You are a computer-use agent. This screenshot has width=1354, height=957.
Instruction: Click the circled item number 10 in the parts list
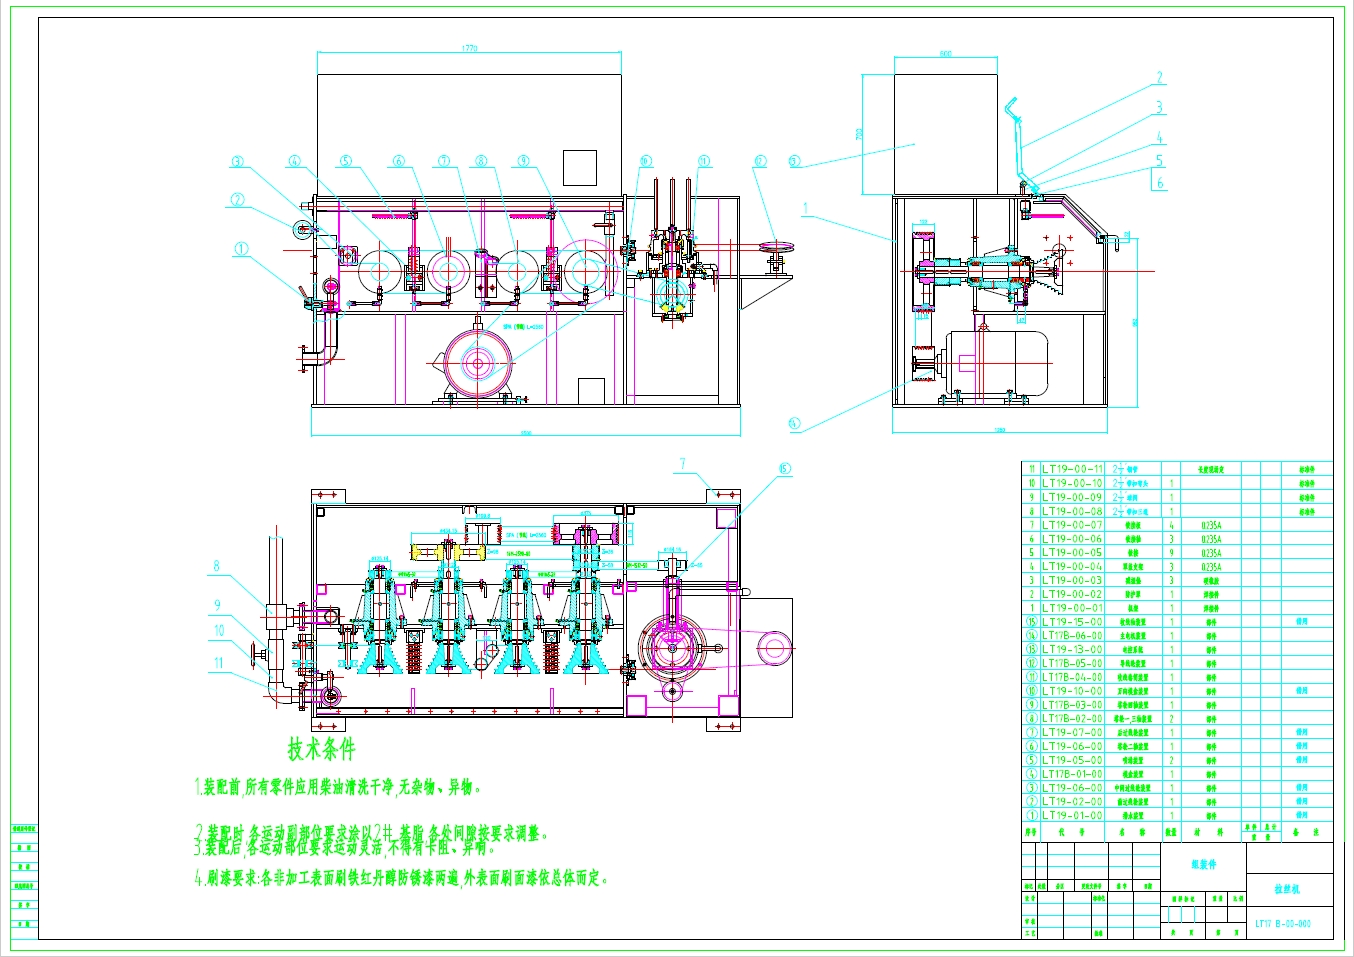tap(1031, 691)
